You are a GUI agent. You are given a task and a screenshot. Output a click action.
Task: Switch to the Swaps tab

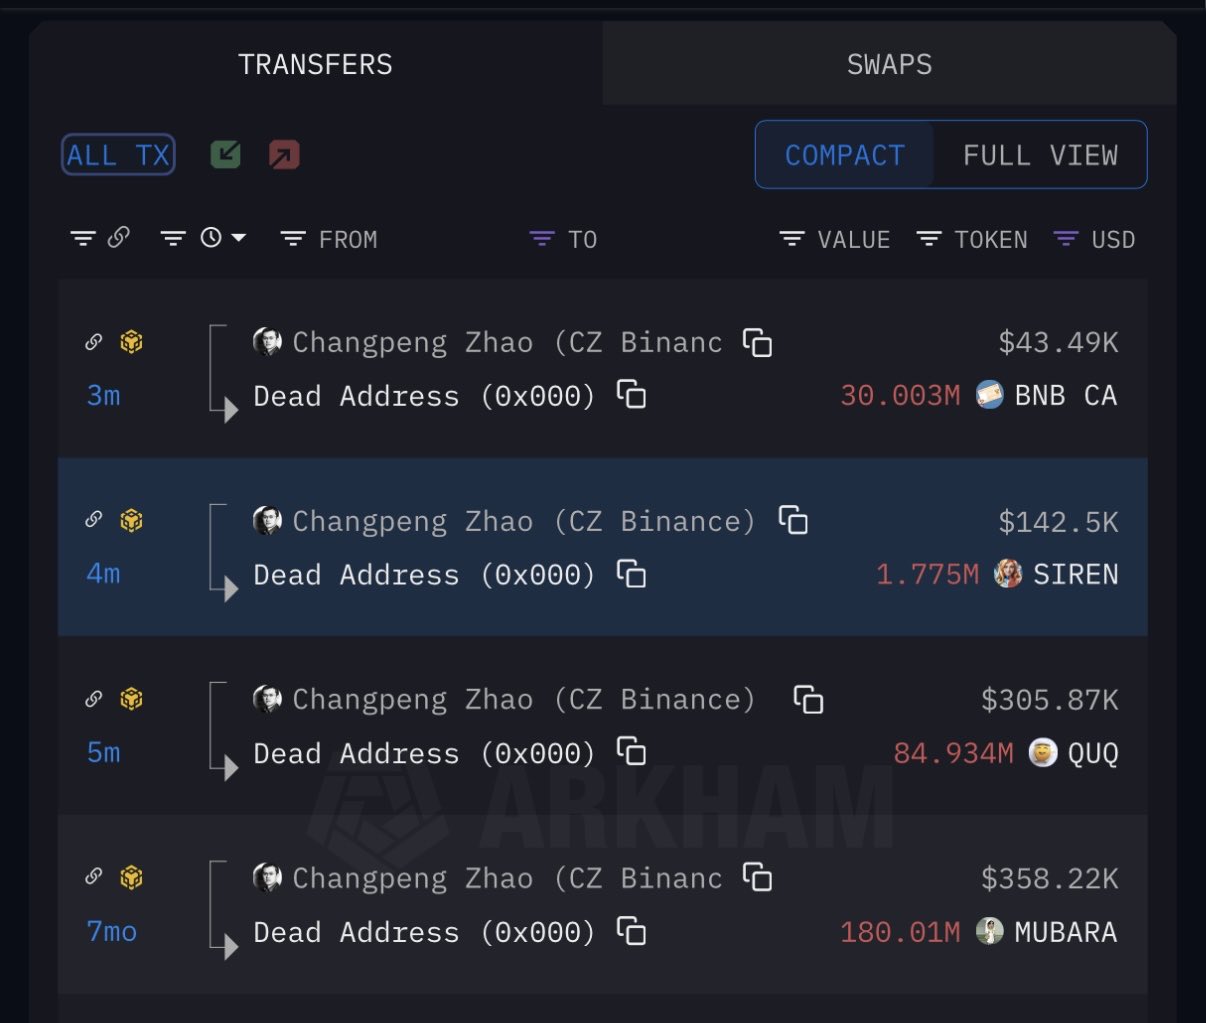[889, 65]
